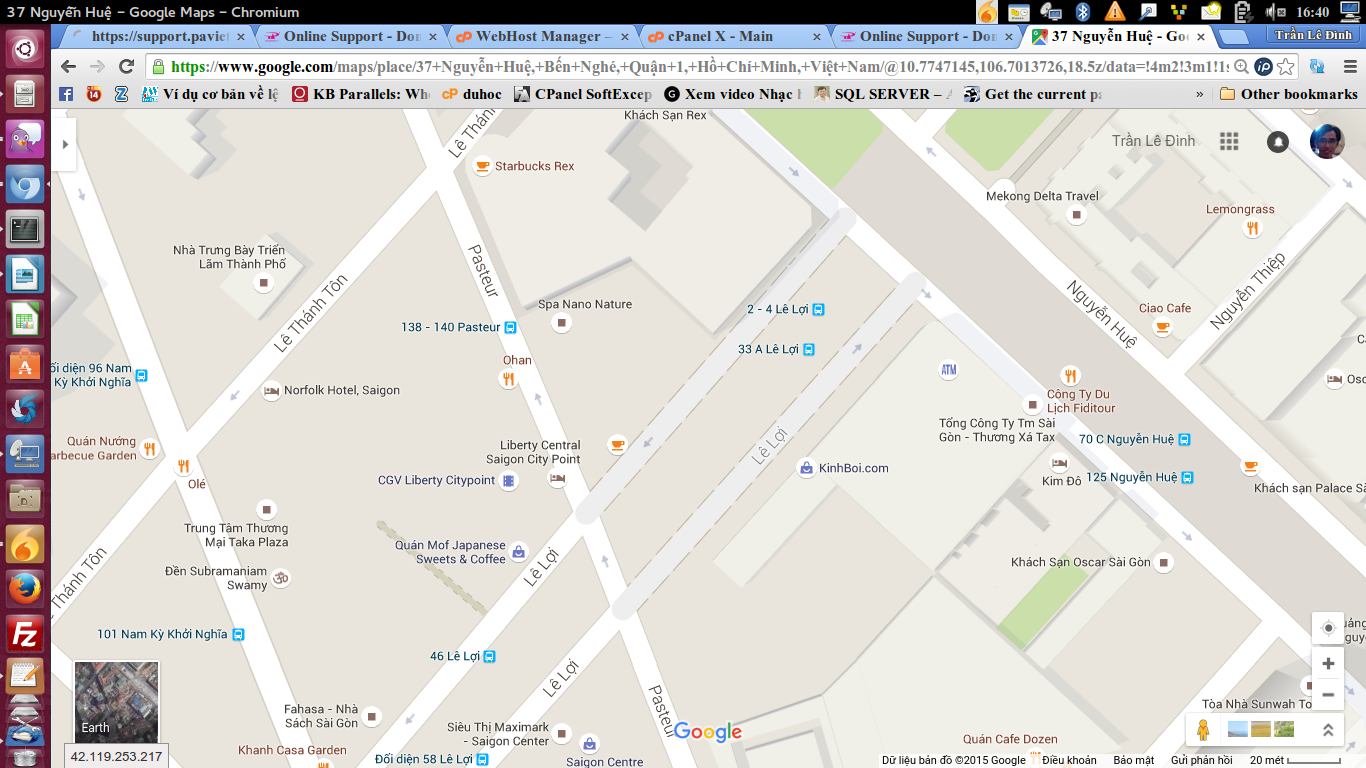Click the 46 Lê Lợi bus stop icon

(489, 657)
